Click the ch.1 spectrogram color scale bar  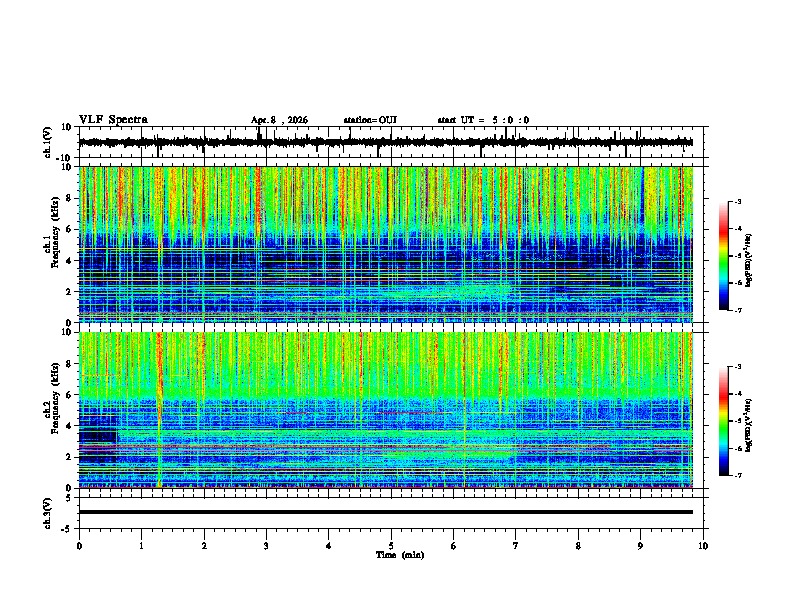tap(723, 256)
